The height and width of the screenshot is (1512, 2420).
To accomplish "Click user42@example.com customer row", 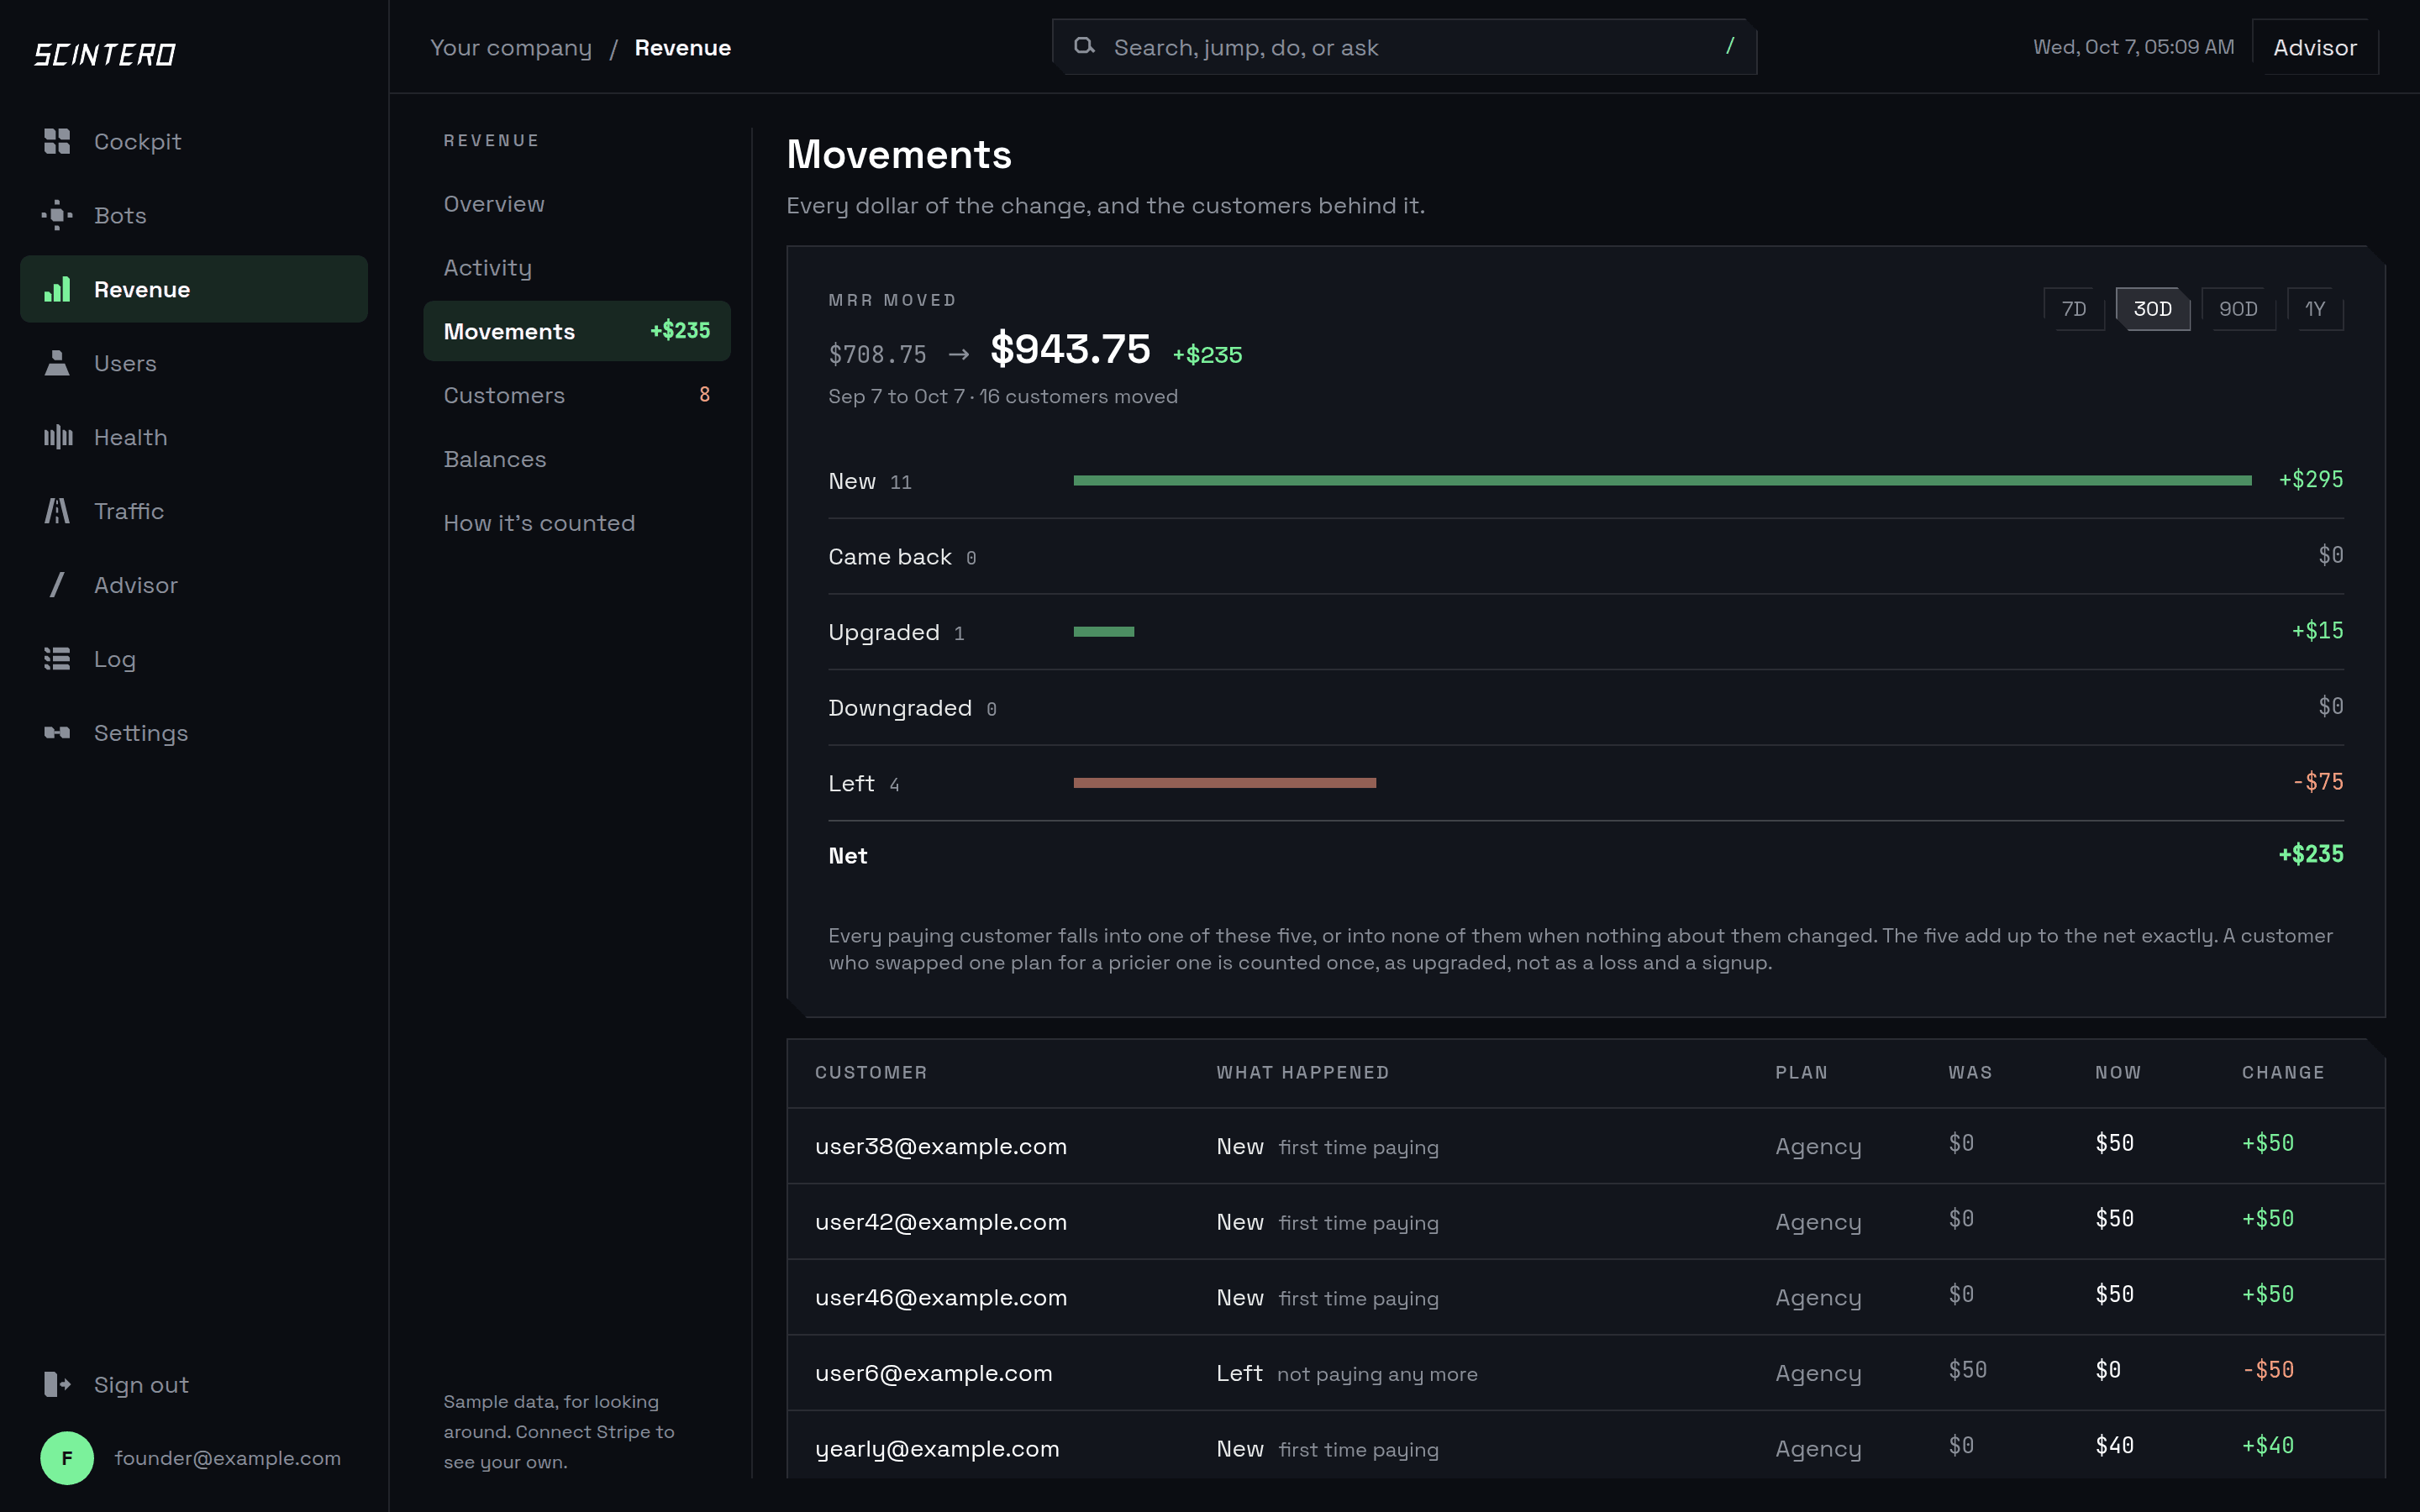I will pos(1586,1221).
